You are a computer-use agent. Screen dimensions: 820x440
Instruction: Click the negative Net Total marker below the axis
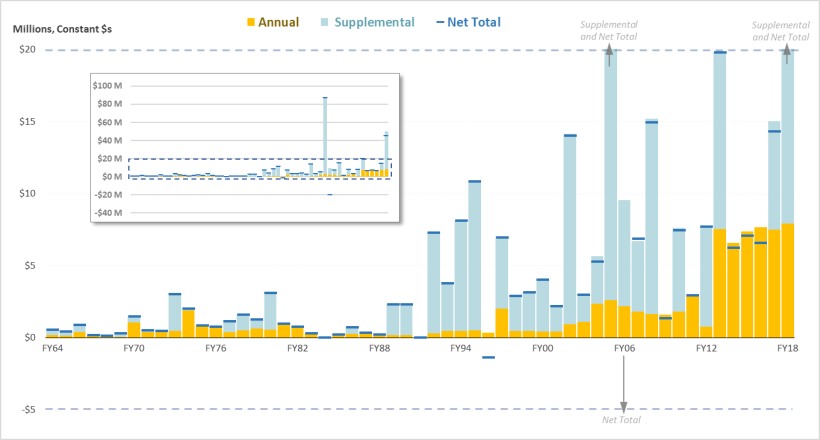(488, 357)
